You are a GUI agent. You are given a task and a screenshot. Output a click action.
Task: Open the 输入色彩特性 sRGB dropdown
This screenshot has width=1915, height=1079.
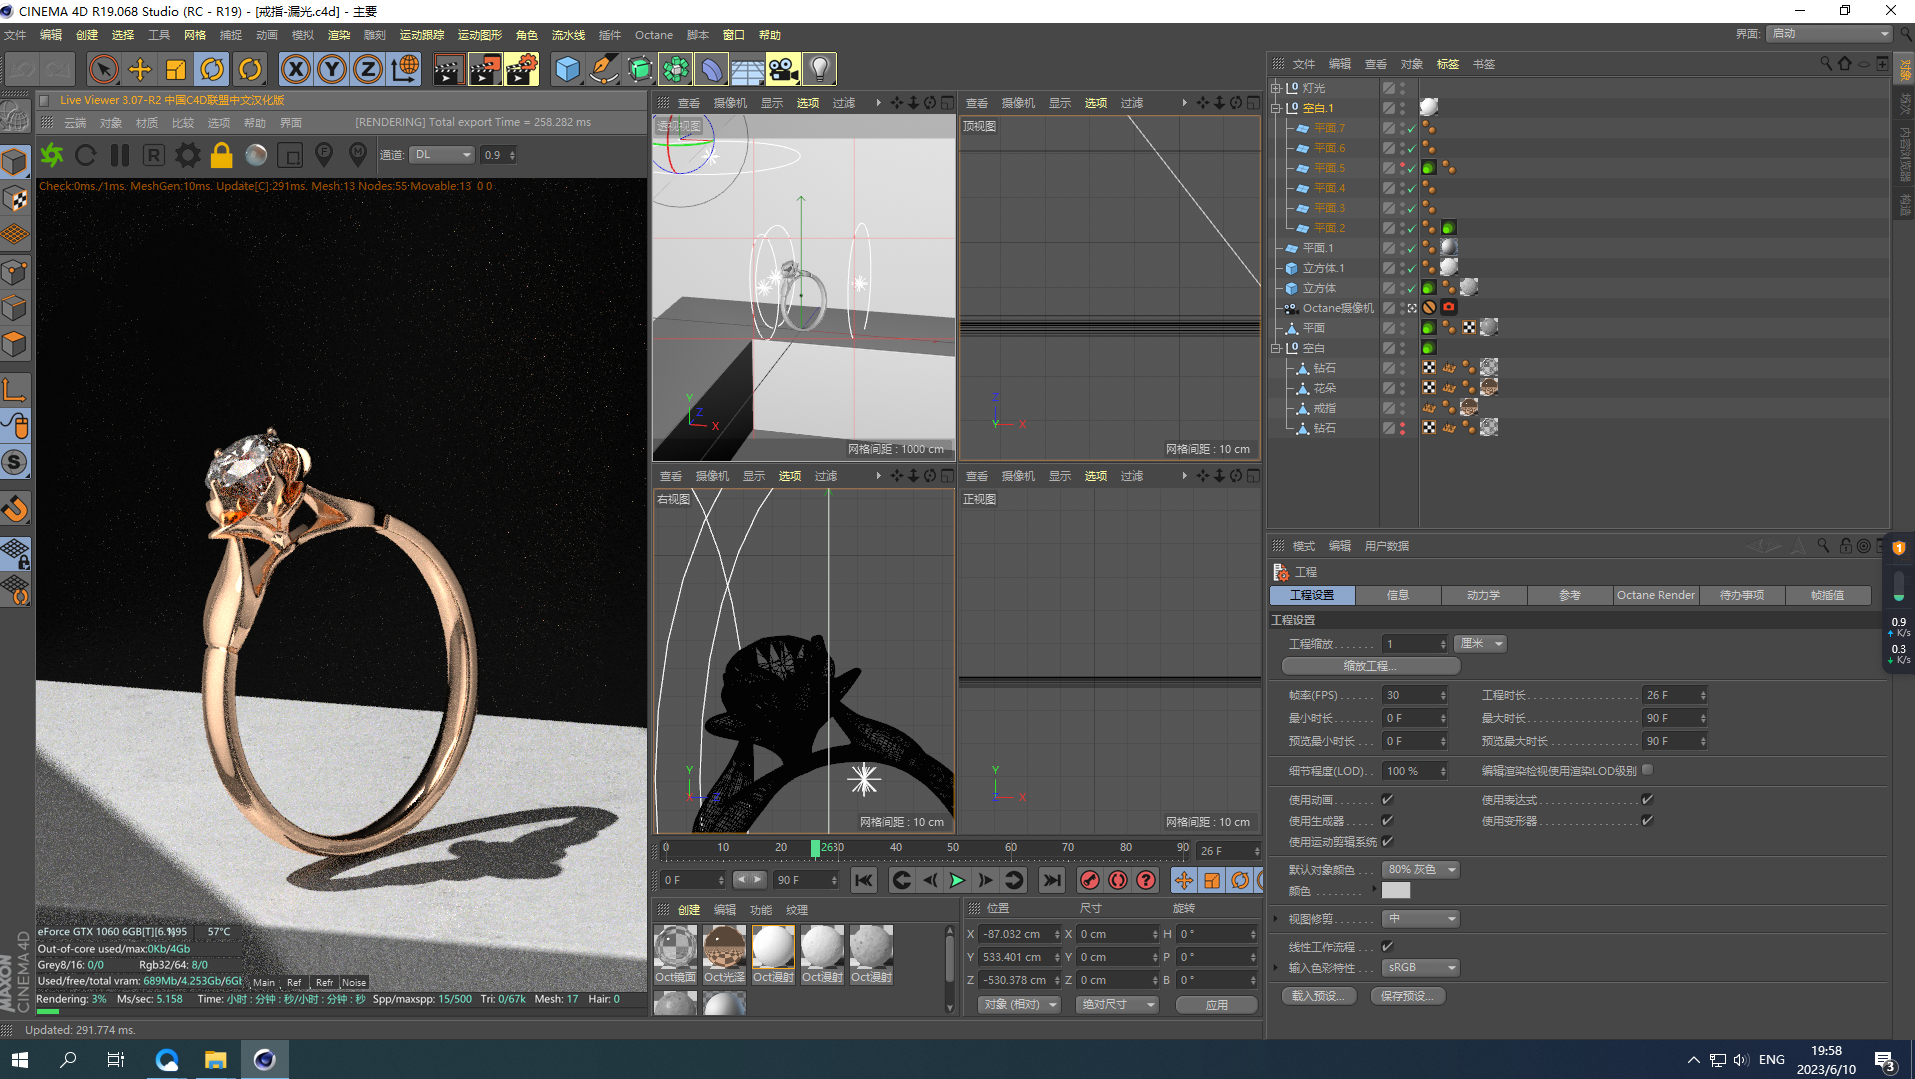pyautogui.click(x=1421, y=968)
